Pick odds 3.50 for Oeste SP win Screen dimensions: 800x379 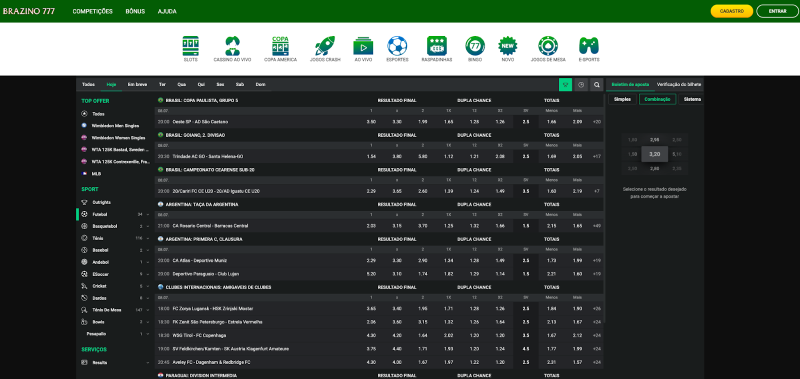371,122
